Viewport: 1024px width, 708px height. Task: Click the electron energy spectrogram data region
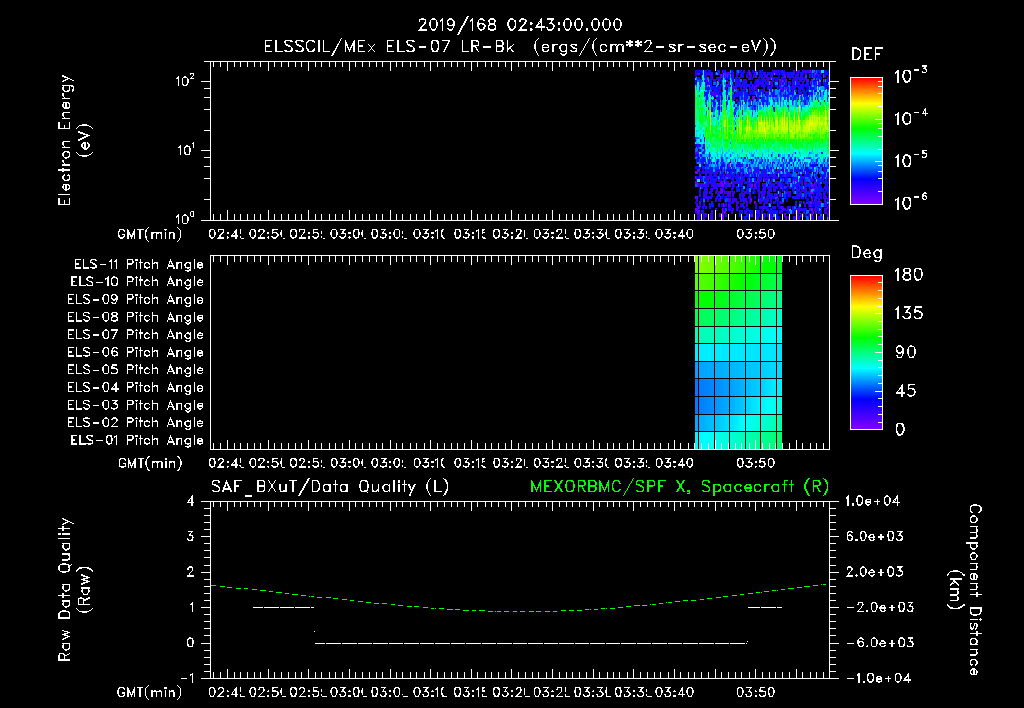pos(761,144)
